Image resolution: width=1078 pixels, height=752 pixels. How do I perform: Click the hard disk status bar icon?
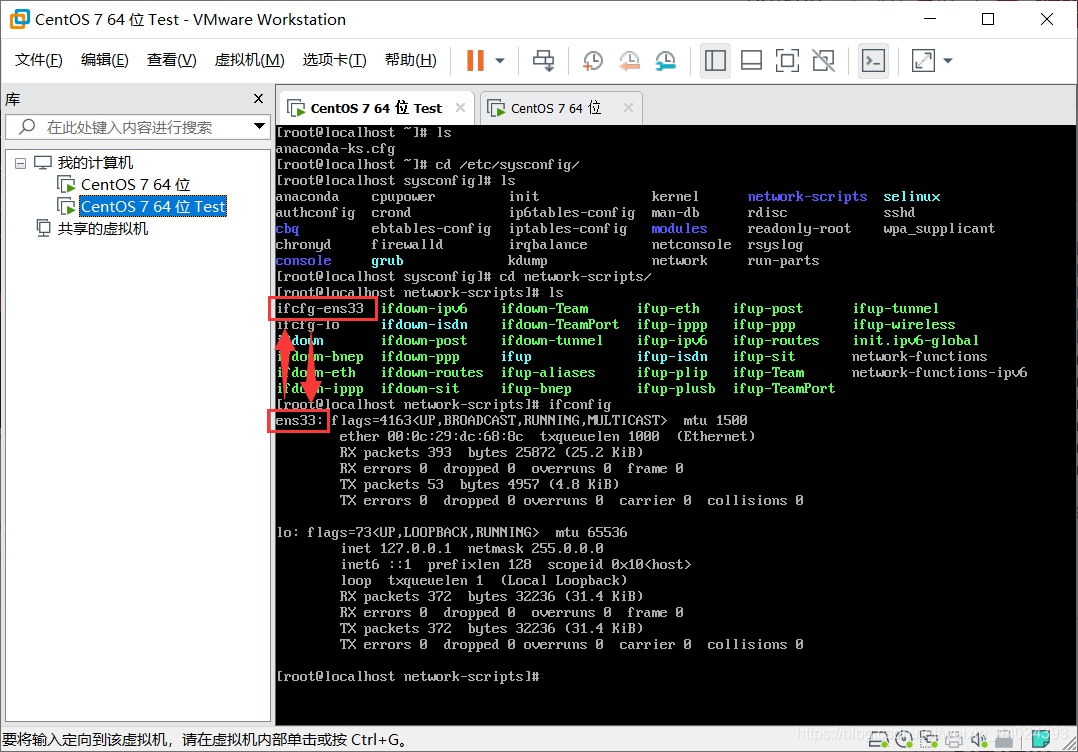click(x=878, y=740)
